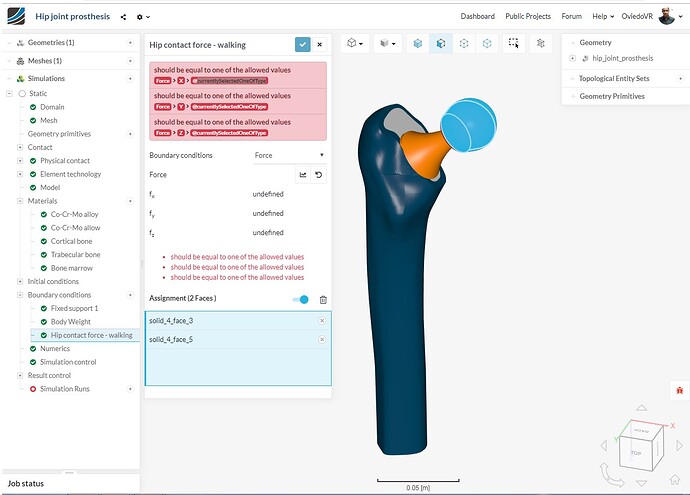The image size is (690, 495).
Task: Add a new simulation run with plus icon
Action: [130, 389]
